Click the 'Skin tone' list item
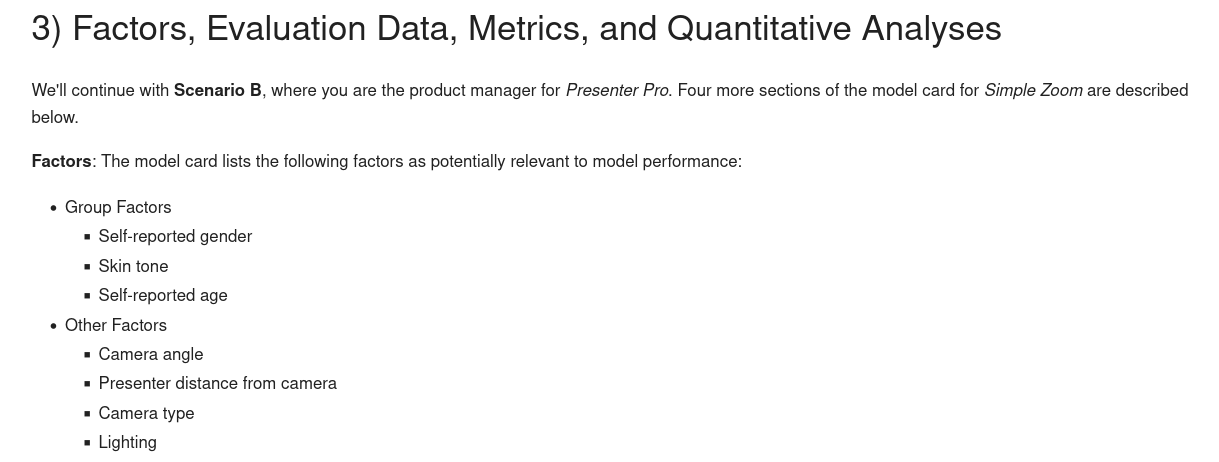1219x462 pixels. click(133, 266)
